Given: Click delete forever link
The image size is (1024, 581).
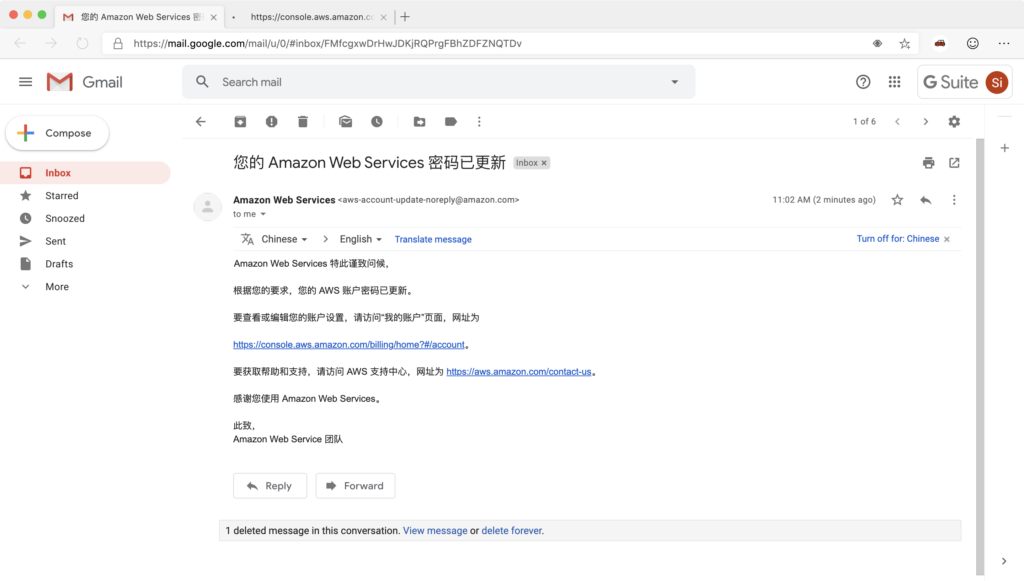Looking at the screenshot, I should click(x=512, y=531).
